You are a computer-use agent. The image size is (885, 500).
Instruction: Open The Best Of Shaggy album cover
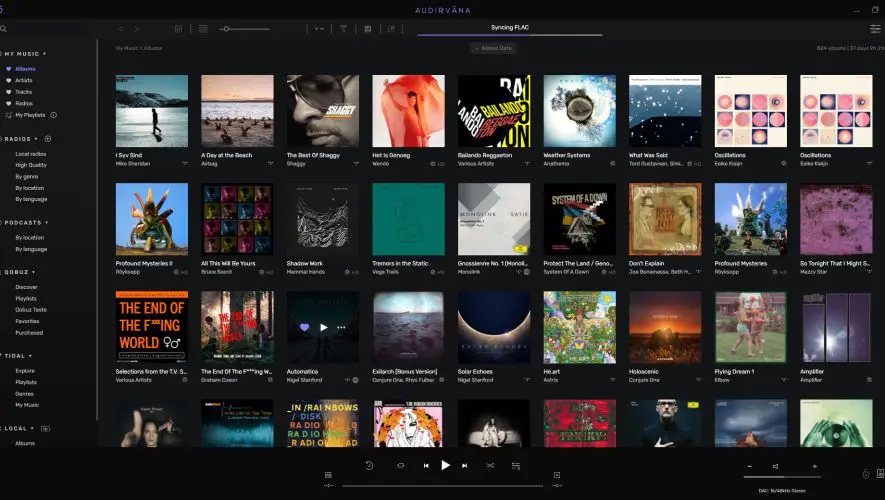[x=323, y=111]
